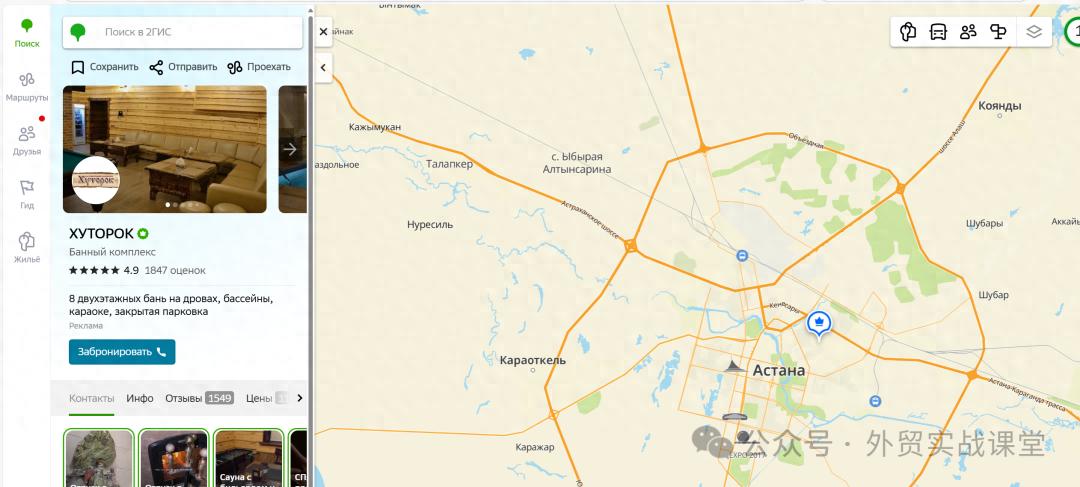Open the Жильё sidebar section
Image resolution: width=1080 pixels, height=487 pixels.
click(x=27, y=248)
